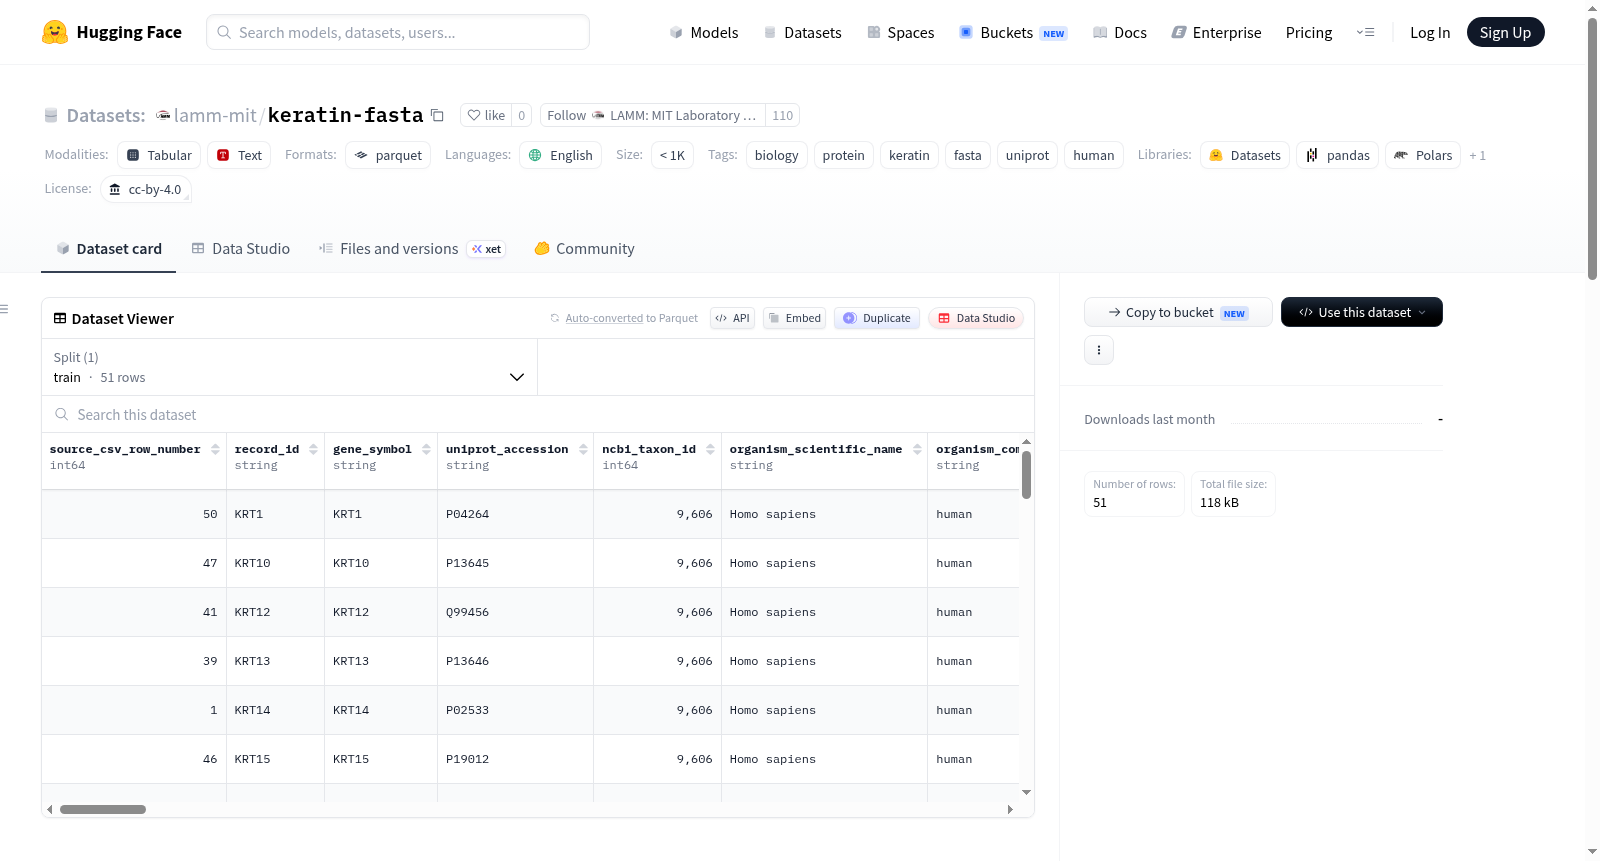Click the Duplicate button
1600x861 pixels.
(876, 318)
